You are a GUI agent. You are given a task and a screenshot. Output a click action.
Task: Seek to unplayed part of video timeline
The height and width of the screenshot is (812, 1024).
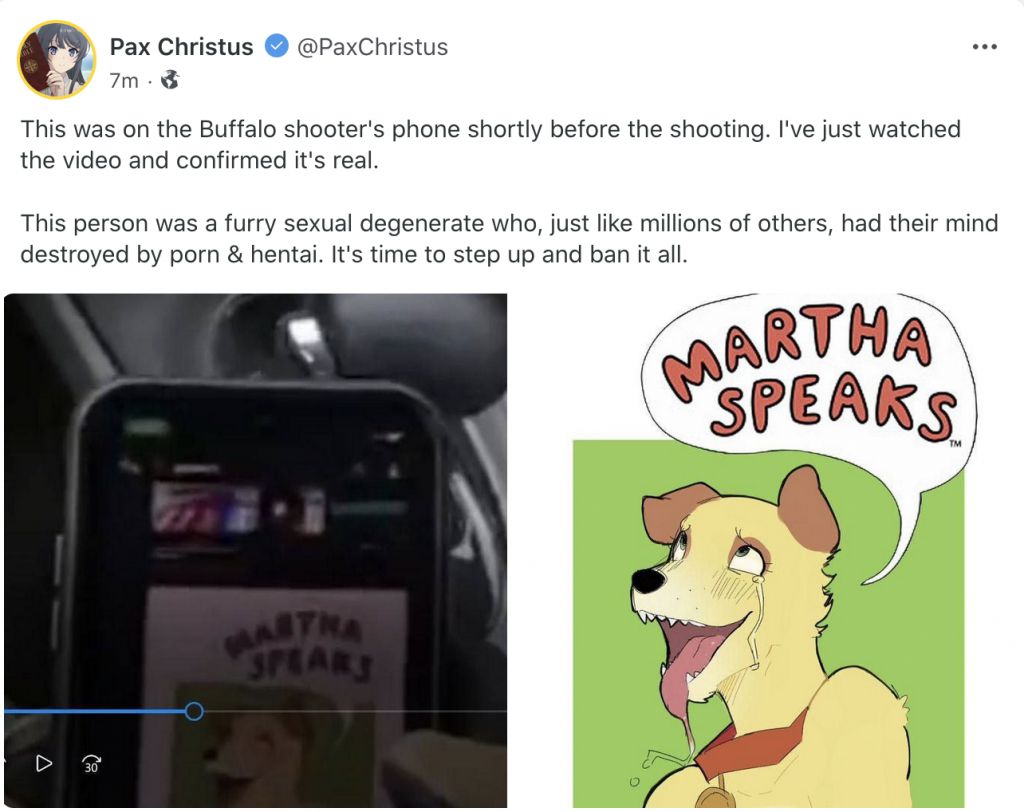pos(355,711)
